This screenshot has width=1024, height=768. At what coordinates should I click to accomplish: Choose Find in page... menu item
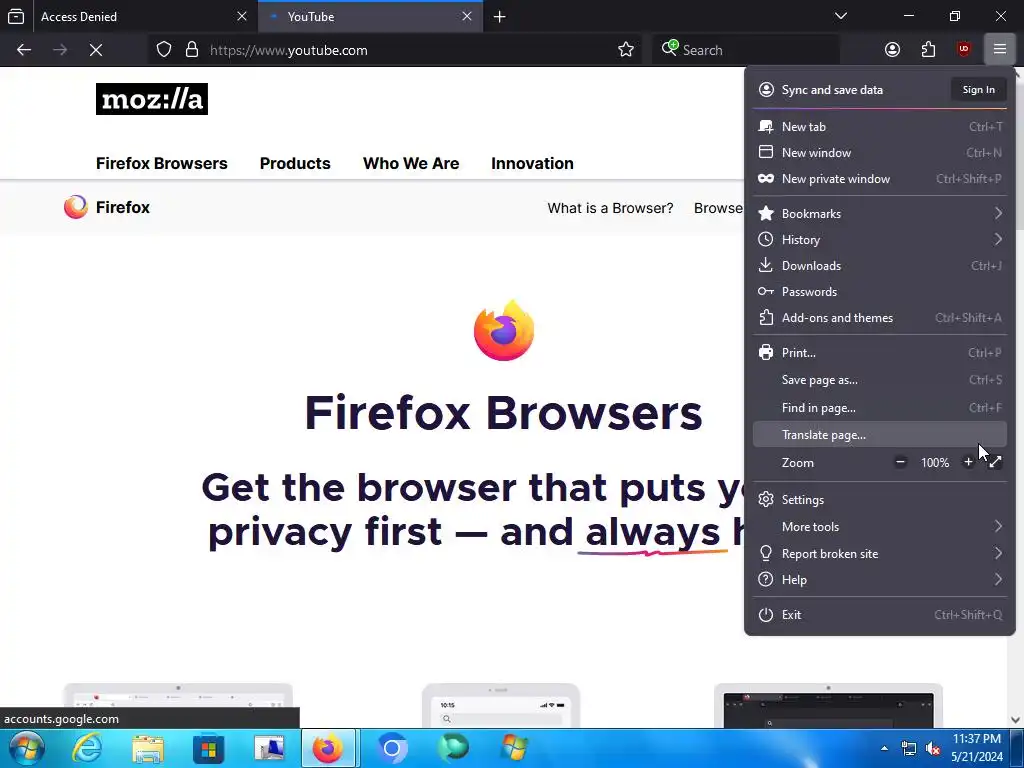880,408
